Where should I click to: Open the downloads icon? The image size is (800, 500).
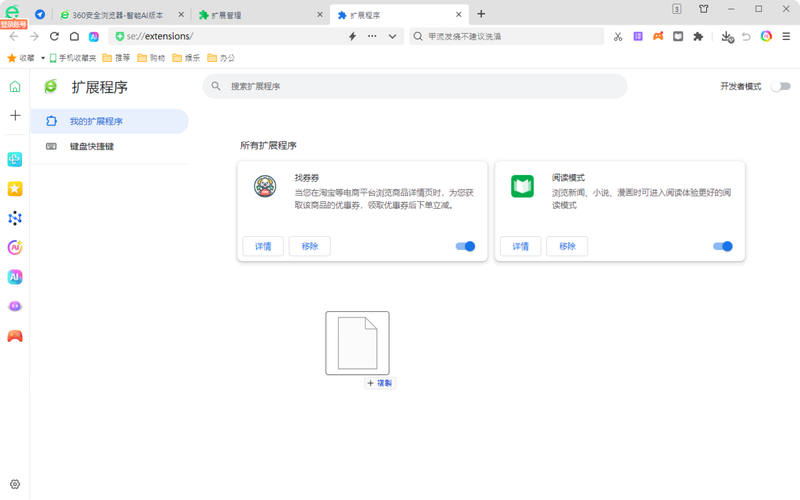[x=727, y=37]
